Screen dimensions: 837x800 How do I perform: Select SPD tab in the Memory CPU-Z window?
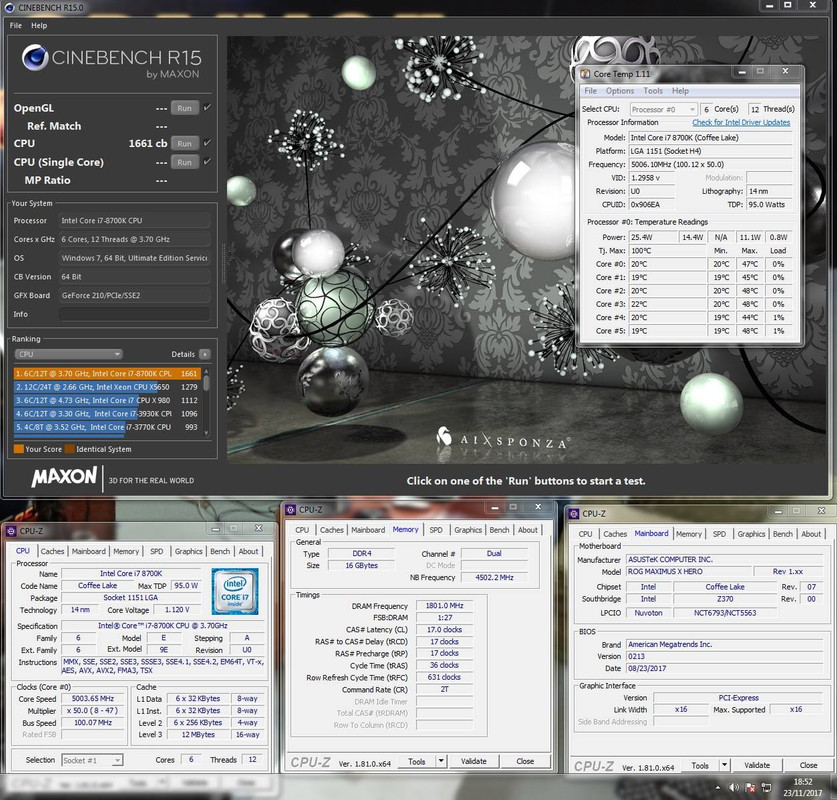tap(436, 530)
